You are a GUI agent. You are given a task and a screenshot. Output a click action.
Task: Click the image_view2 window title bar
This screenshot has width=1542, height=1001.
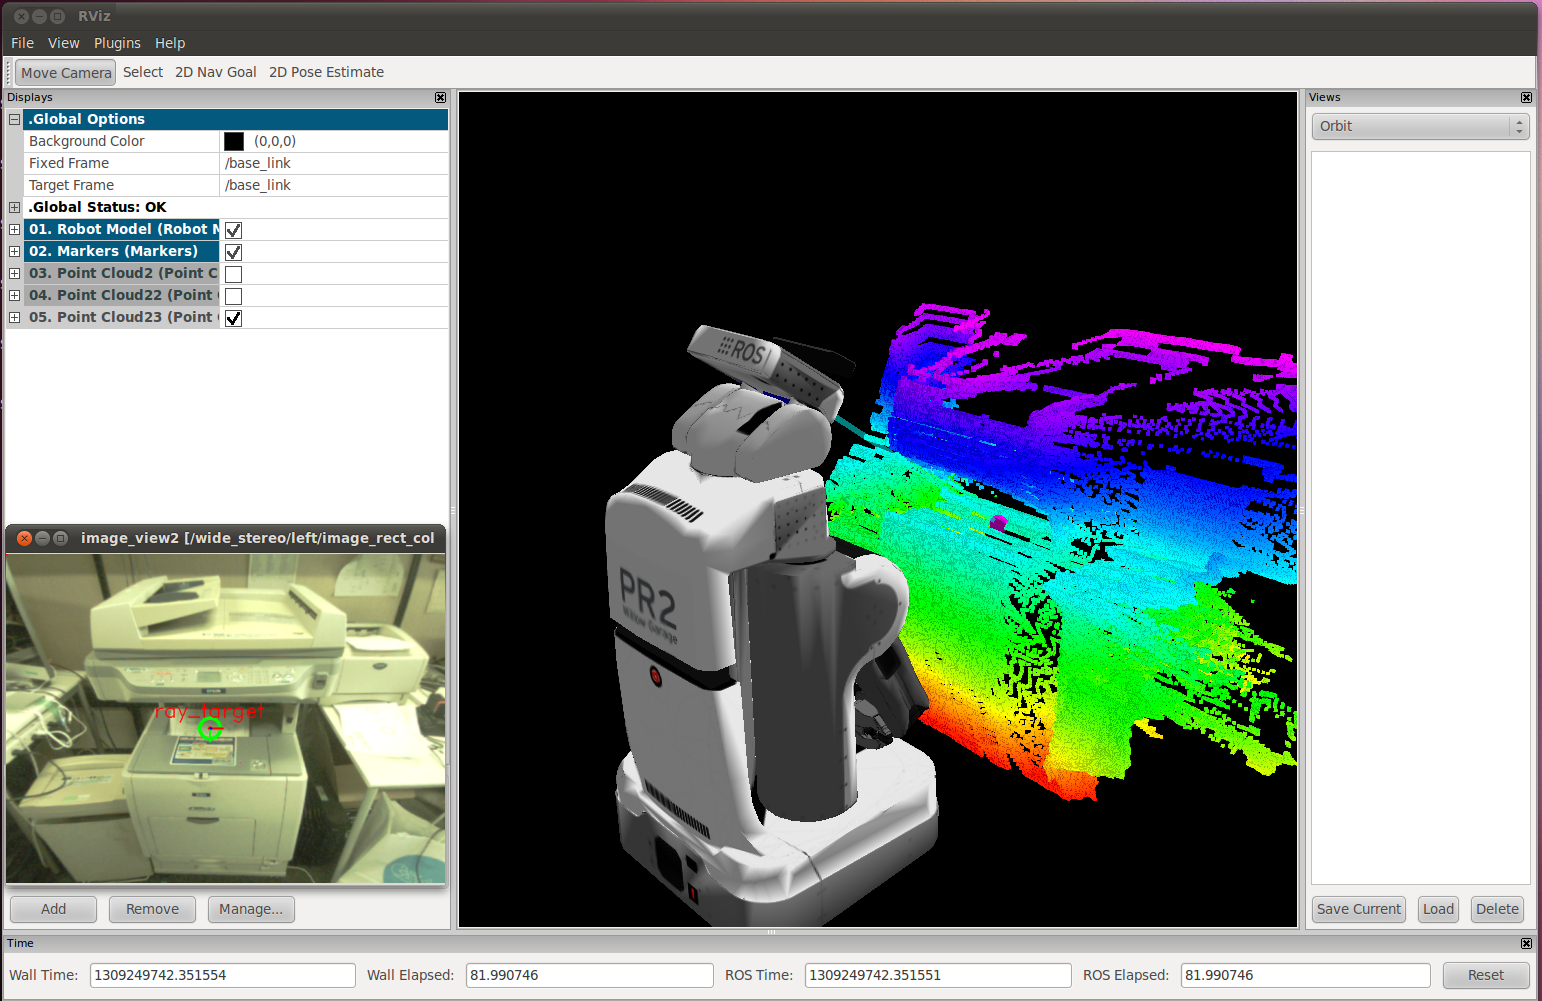tap(226, 538)
